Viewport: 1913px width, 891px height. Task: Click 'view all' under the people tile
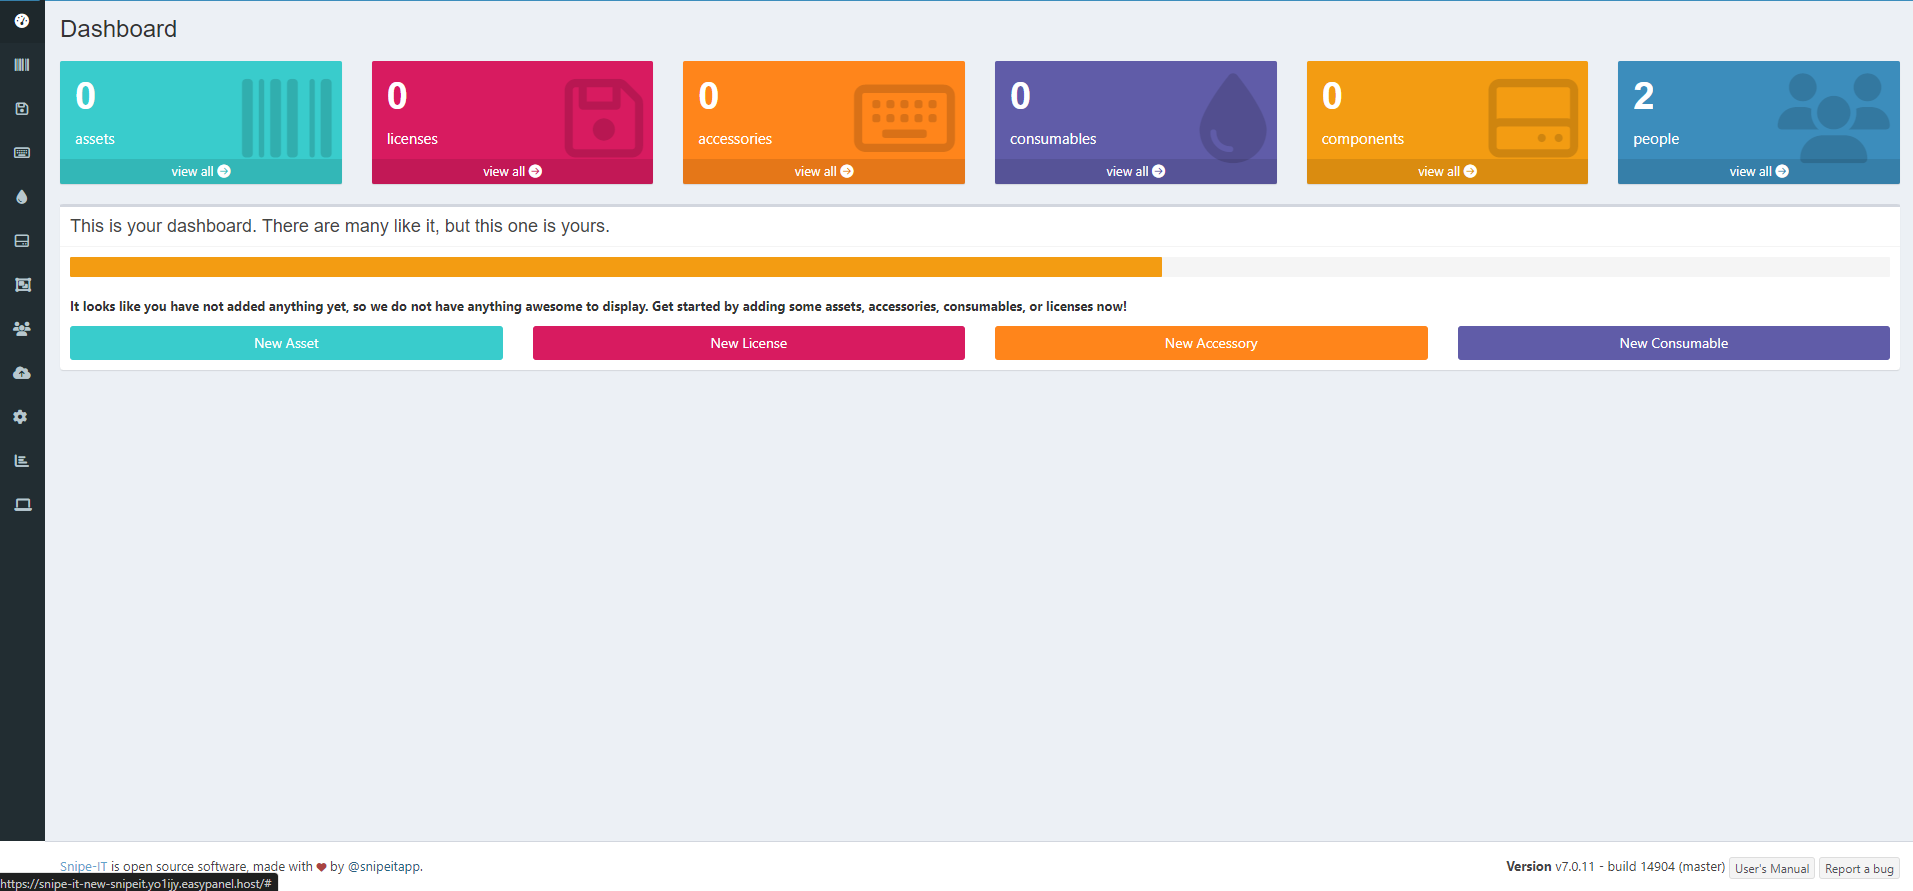point(1758,172)
